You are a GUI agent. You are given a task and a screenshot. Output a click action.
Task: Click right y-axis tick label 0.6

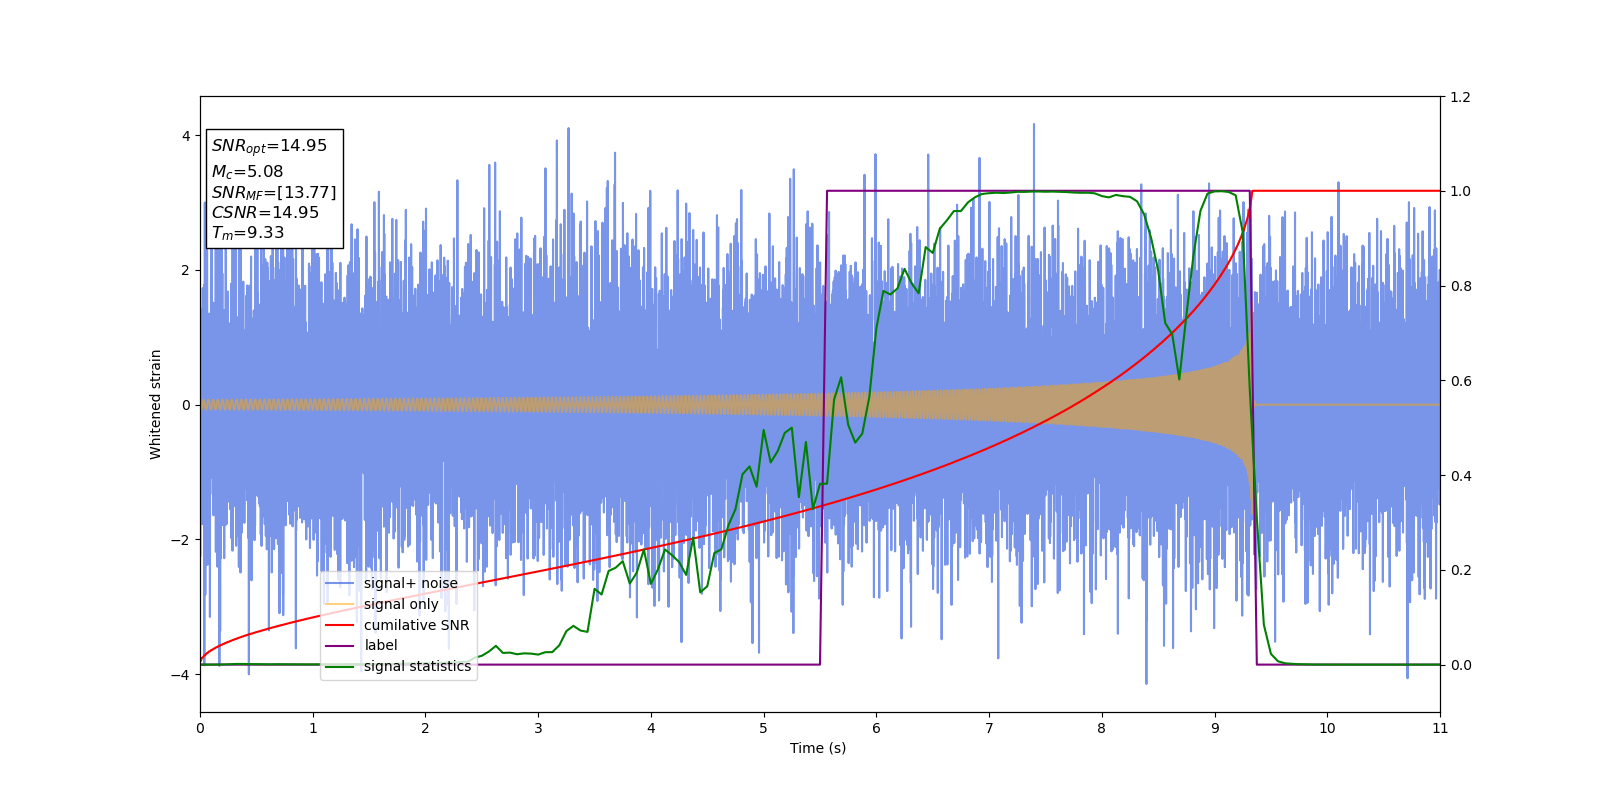[x=1460, y=381]
